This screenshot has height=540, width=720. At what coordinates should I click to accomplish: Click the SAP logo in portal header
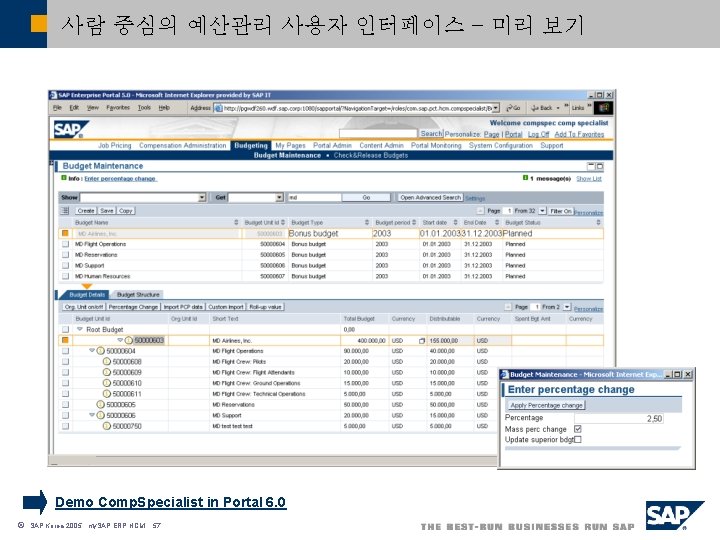coord(70,129)
